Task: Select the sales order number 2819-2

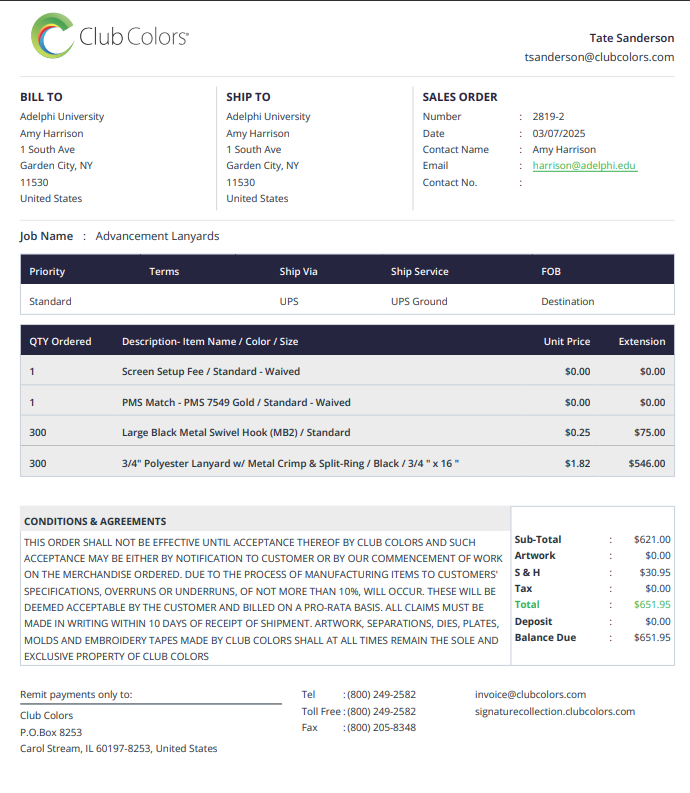Action: point(548,116)
